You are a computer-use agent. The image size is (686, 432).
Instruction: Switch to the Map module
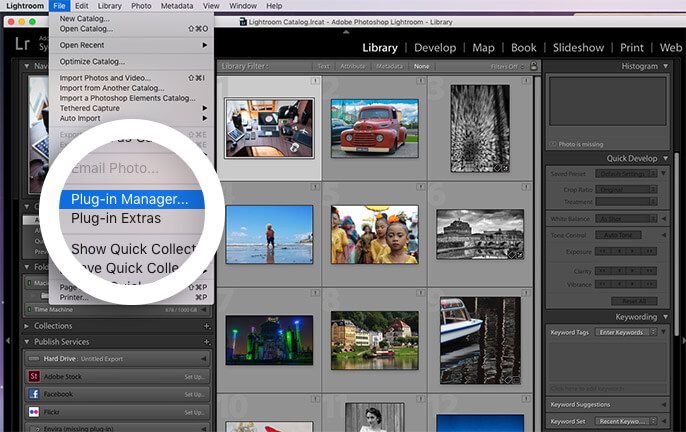point(483,48)
